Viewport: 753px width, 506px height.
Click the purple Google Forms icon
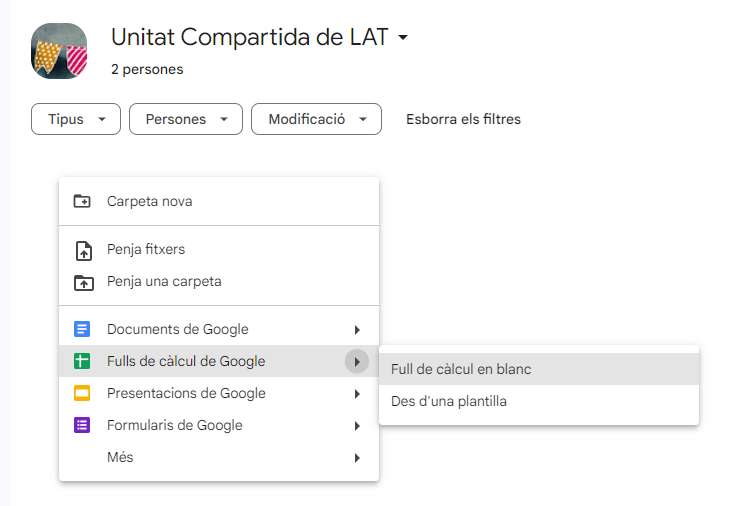(83, 426)
